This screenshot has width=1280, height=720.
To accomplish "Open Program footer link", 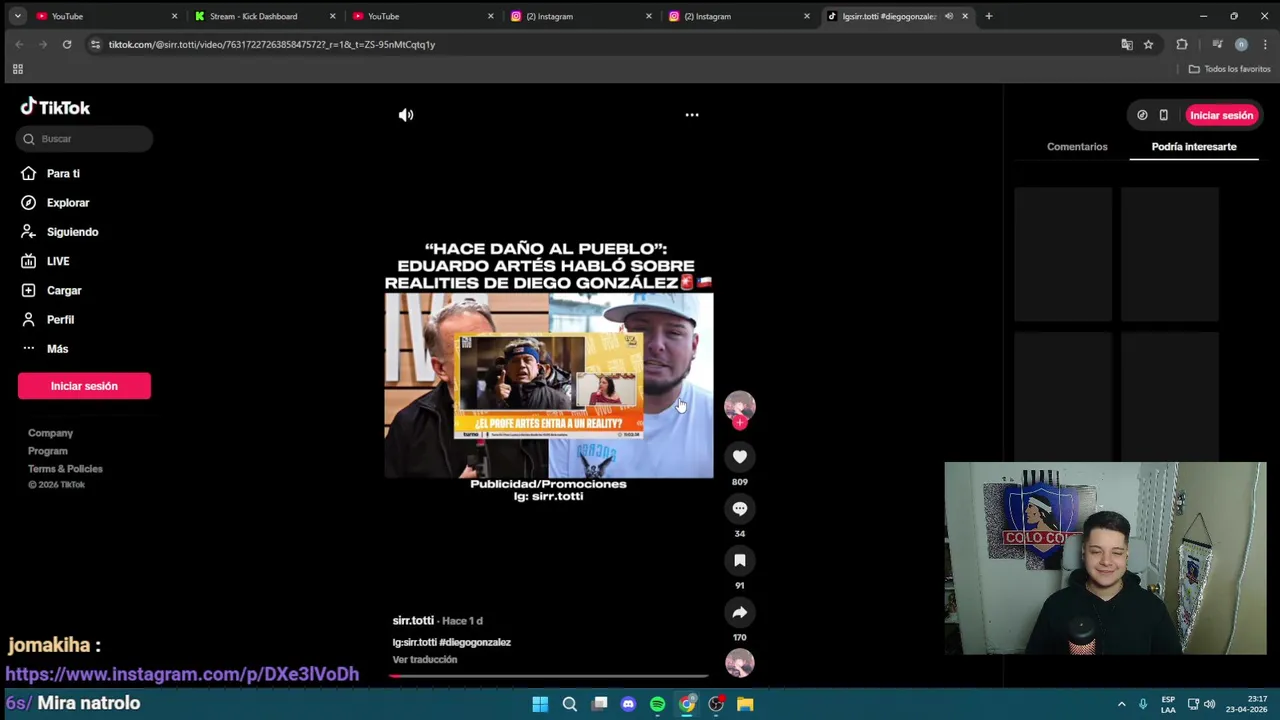I will pyautogui.click(x=48, y=451).
